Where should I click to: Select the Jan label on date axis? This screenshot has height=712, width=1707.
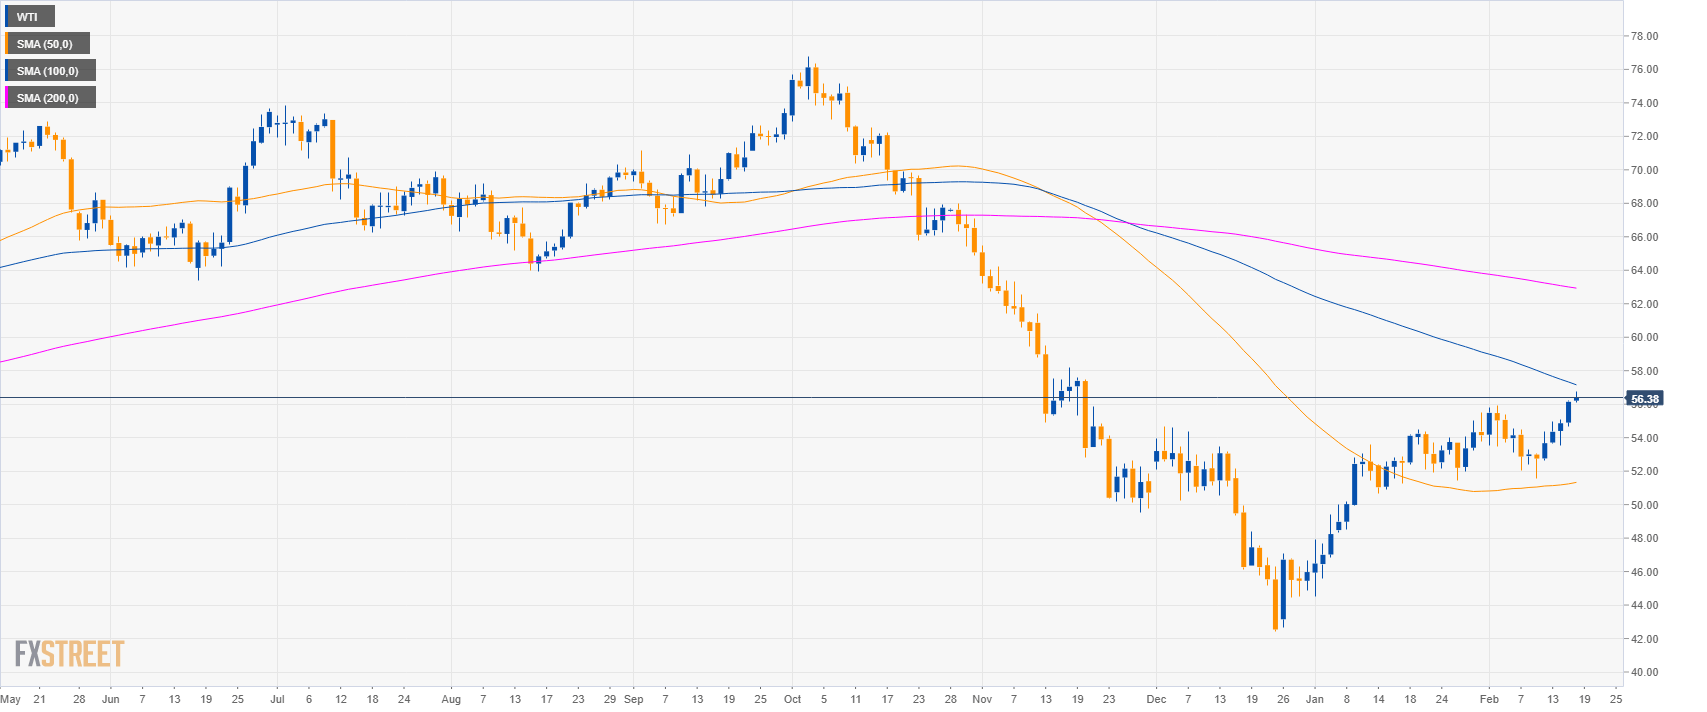1315,699
